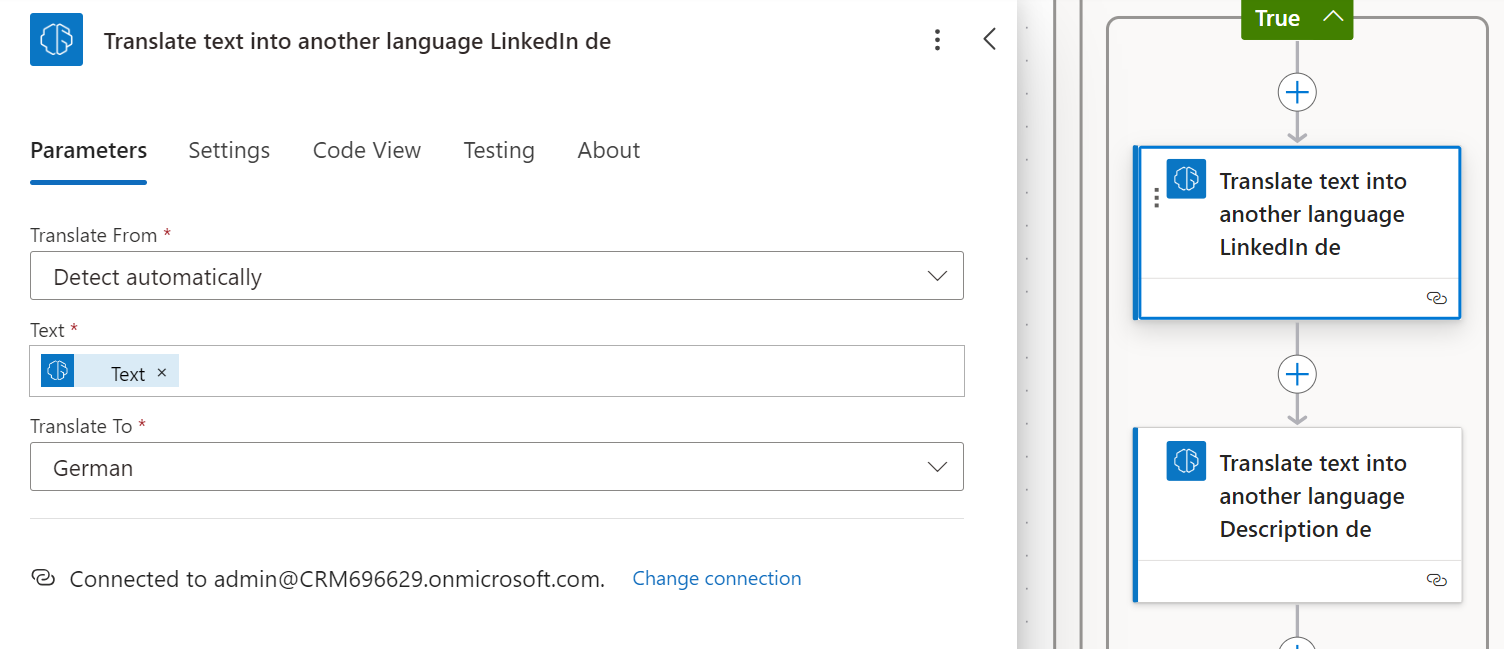Select the Translate text Description de action card

click(1300, 496)
